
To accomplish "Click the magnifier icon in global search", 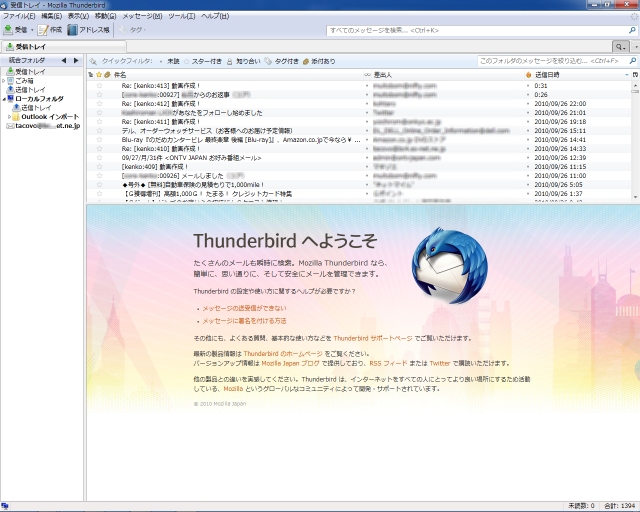I will coord(632,30).
